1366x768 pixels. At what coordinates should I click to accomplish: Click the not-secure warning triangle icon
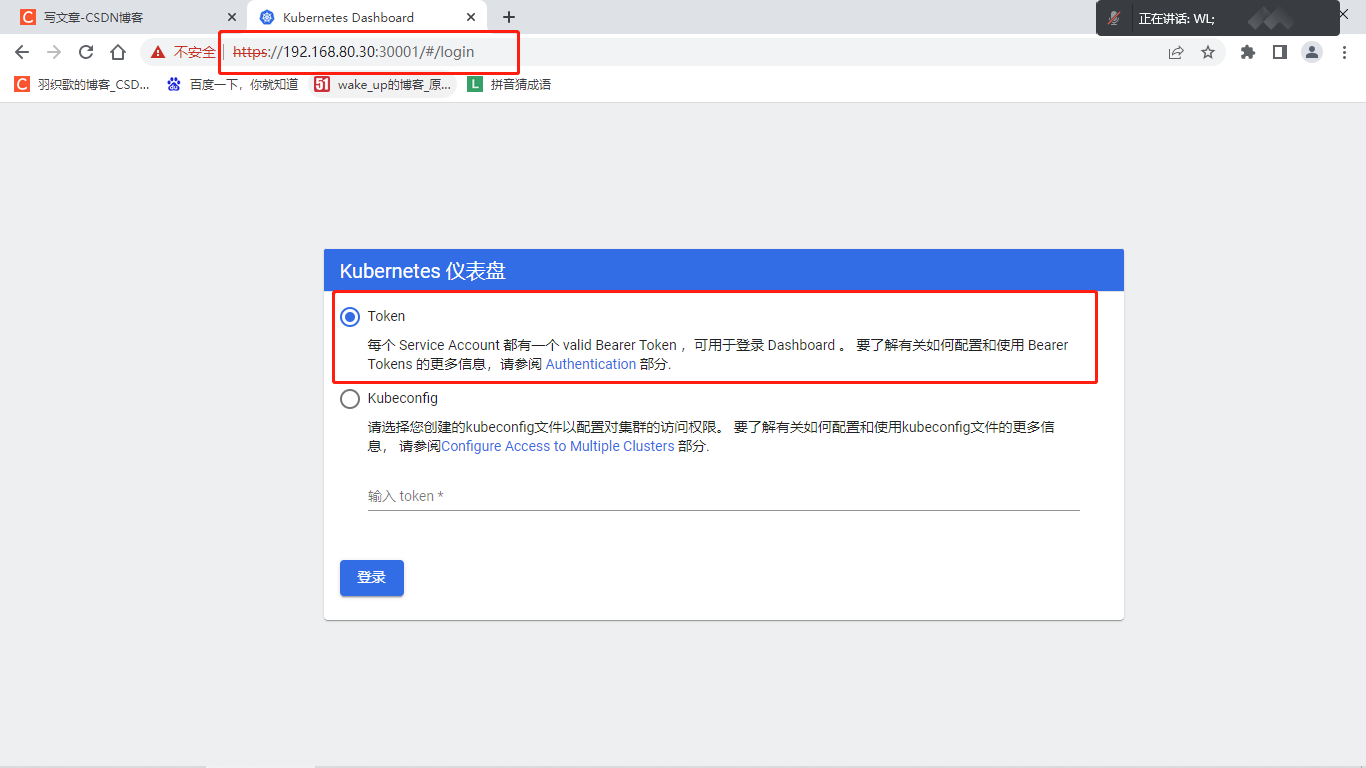coord(158,52)
